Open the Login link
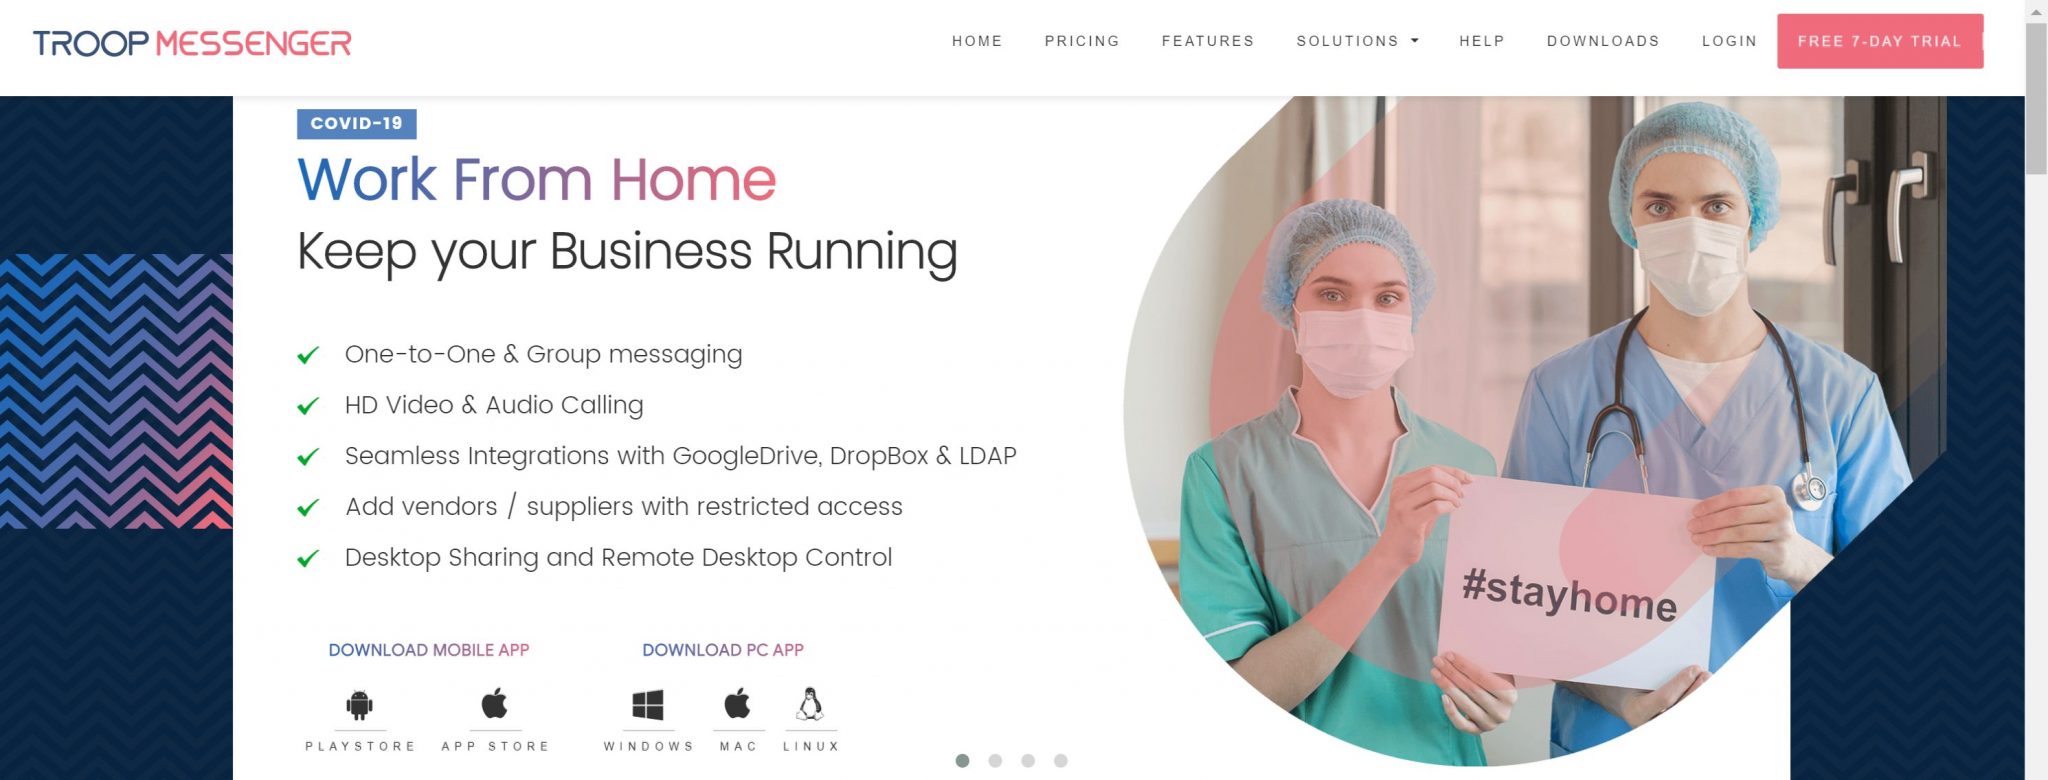 (x=1729, y=41)
